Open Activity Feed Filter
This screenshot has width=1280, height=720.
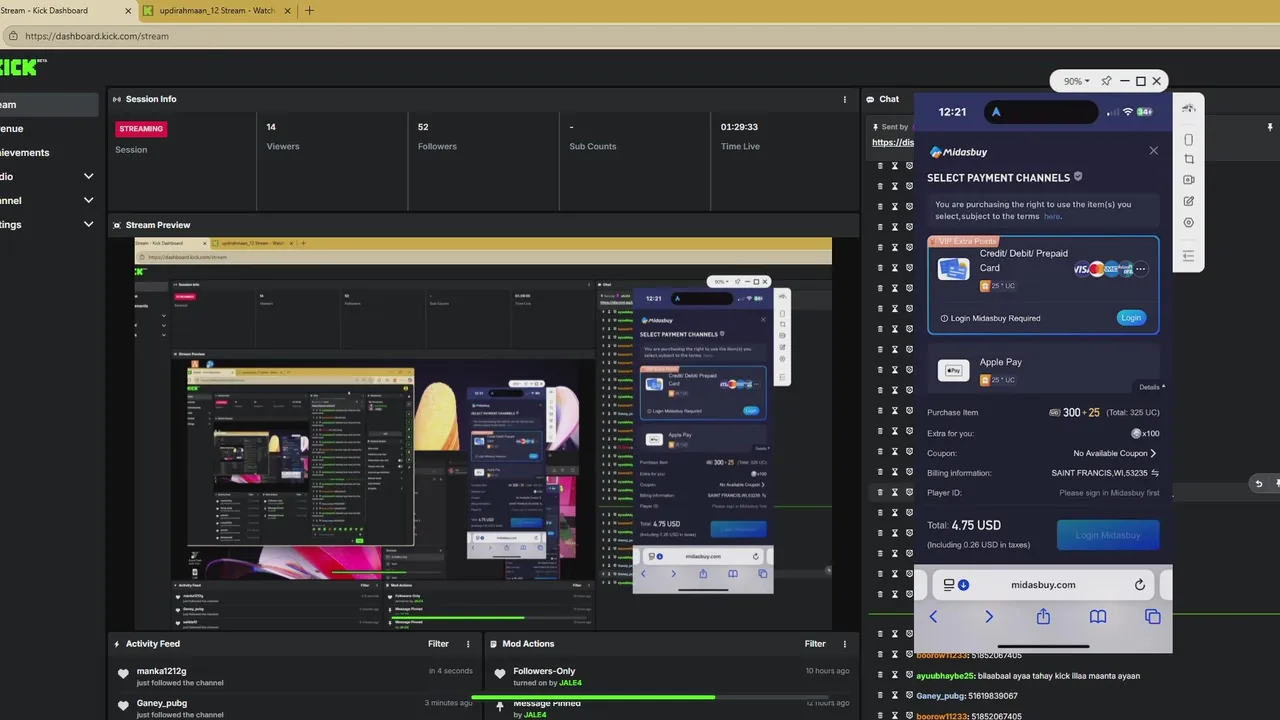[x=438, y=644]
